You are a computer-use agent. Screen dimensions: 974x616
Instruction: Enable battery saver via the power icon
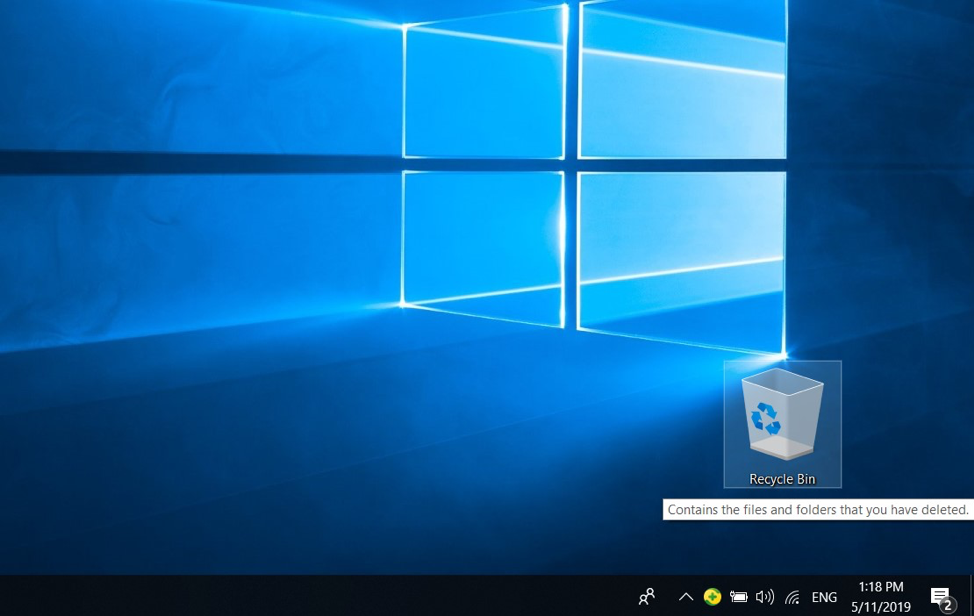point(740,596)
